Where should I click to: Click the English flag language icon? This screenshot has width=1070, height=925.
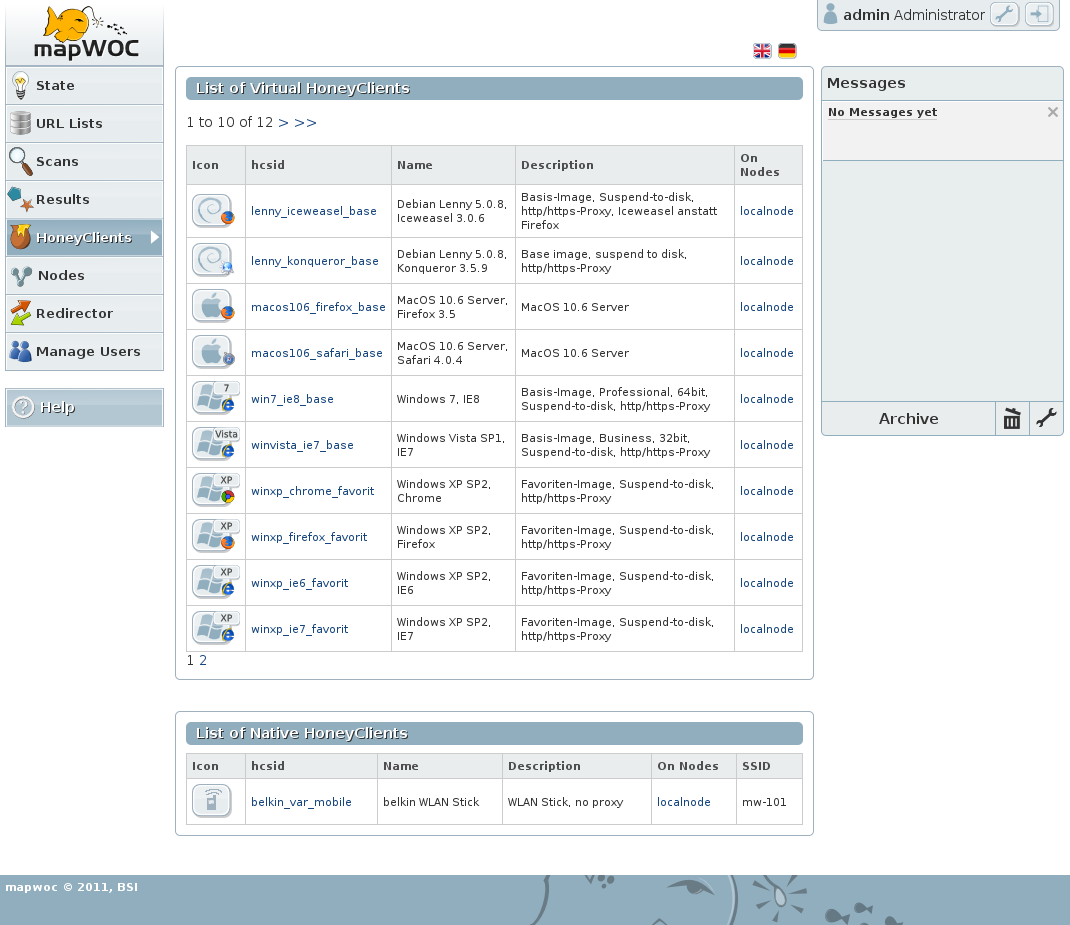pos(762,51)
